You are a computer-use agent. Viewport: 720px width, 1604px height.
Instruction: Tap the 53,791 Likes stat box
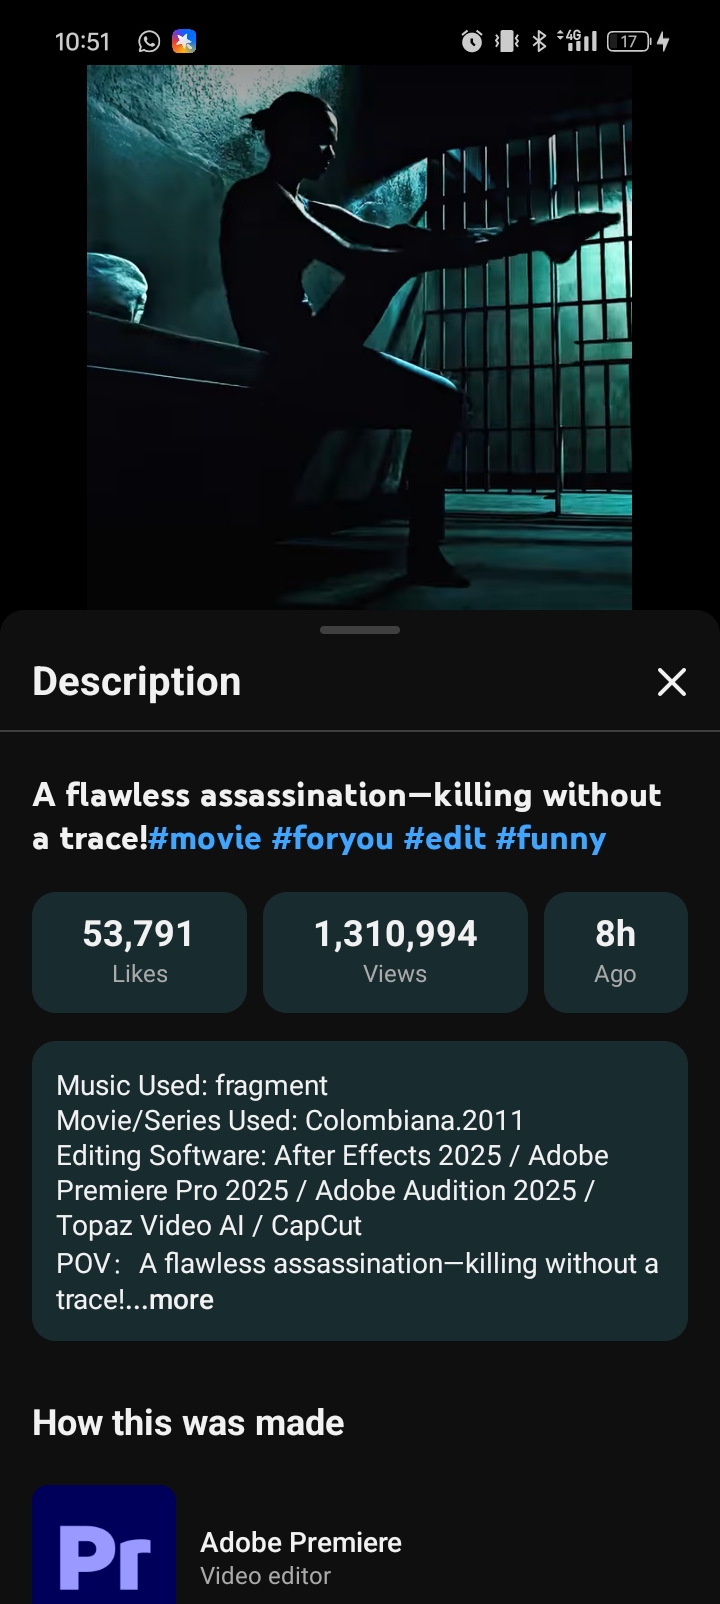[x=139, y=951]
